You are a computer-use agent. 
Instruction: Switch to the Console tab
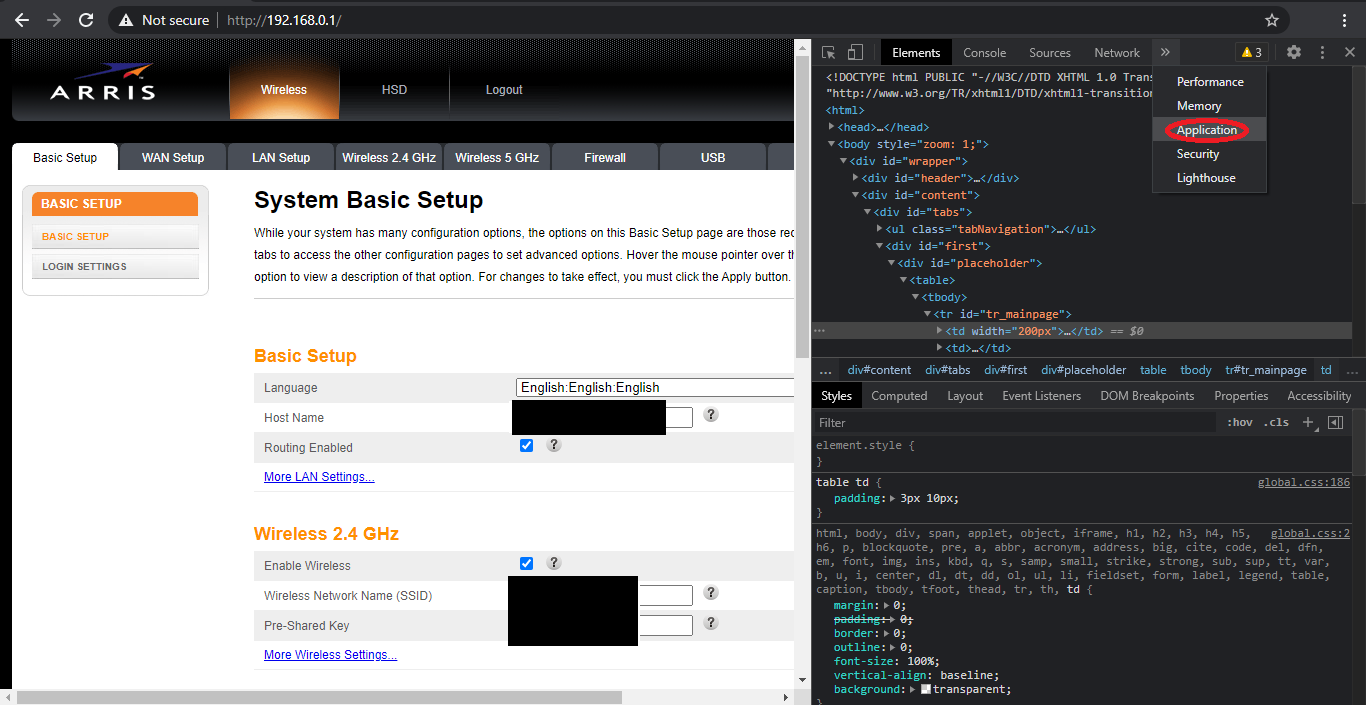pyautogui.click(x=985, y=53)
